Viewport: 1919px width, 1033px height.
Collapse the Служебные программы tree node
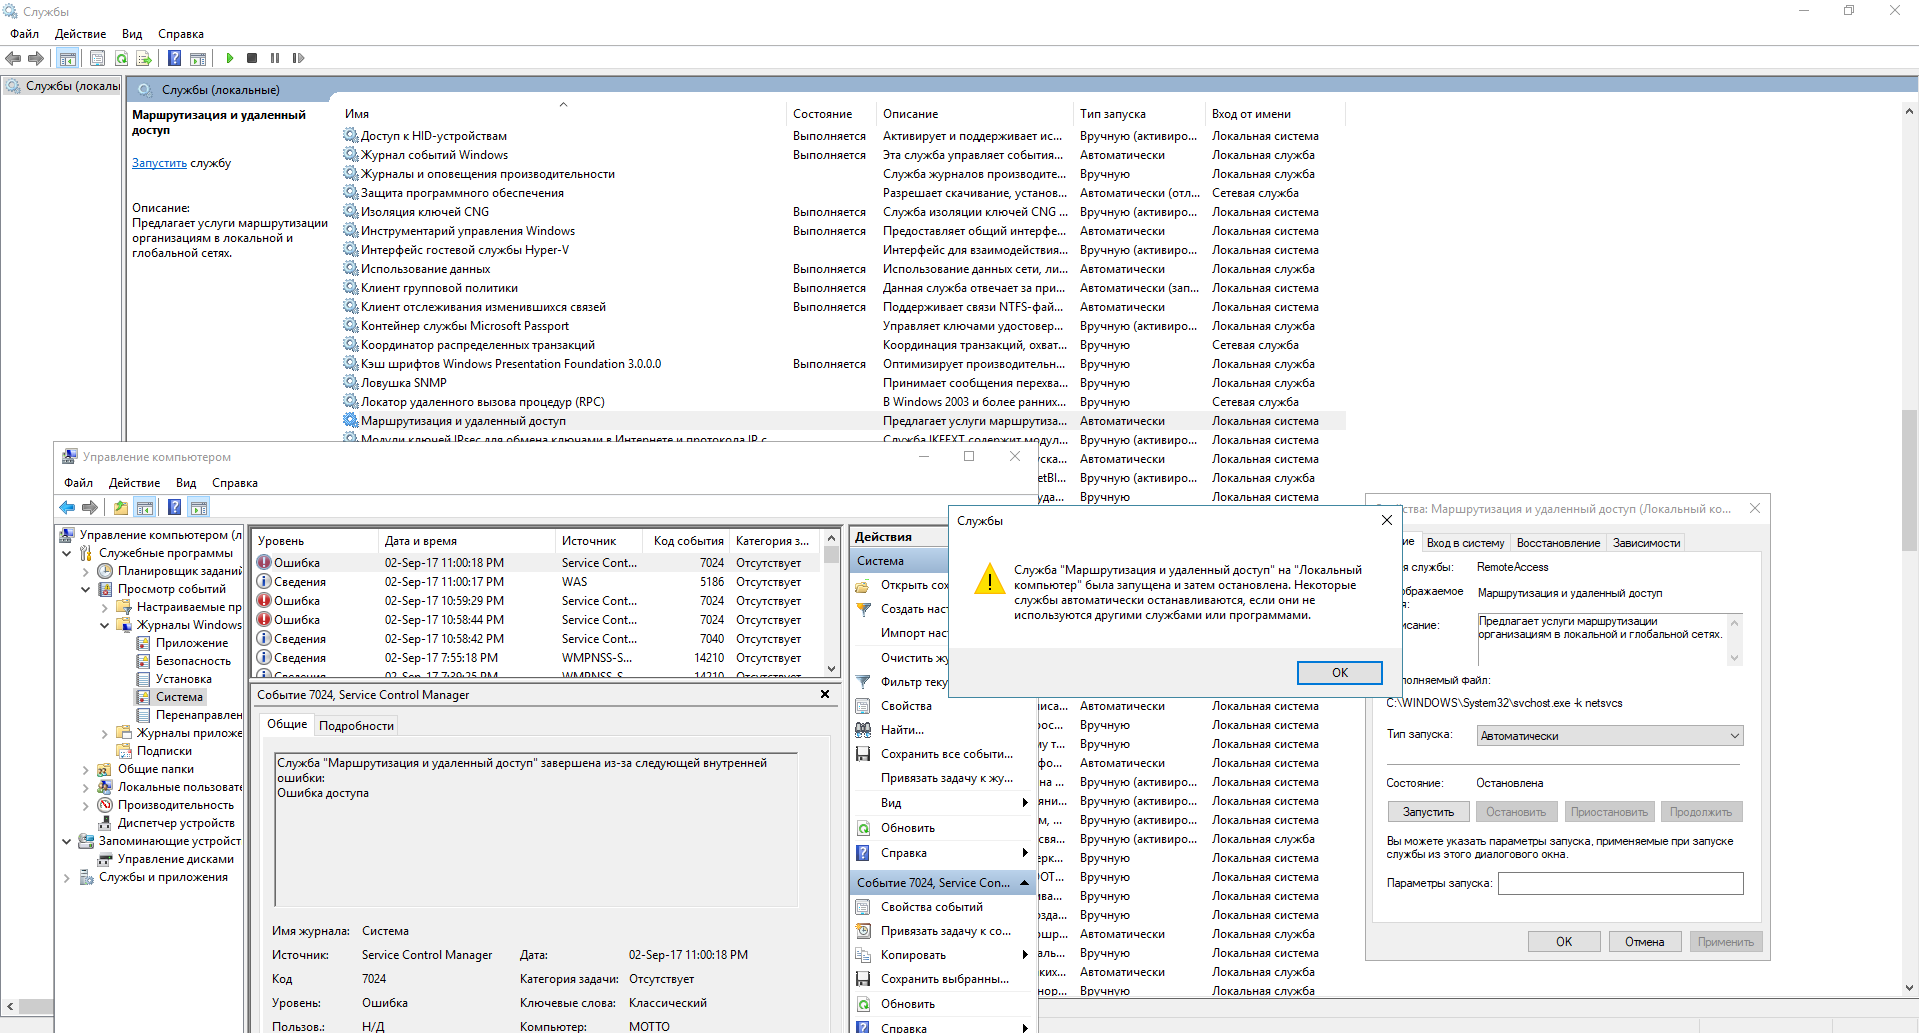click(x=67, y=553)
